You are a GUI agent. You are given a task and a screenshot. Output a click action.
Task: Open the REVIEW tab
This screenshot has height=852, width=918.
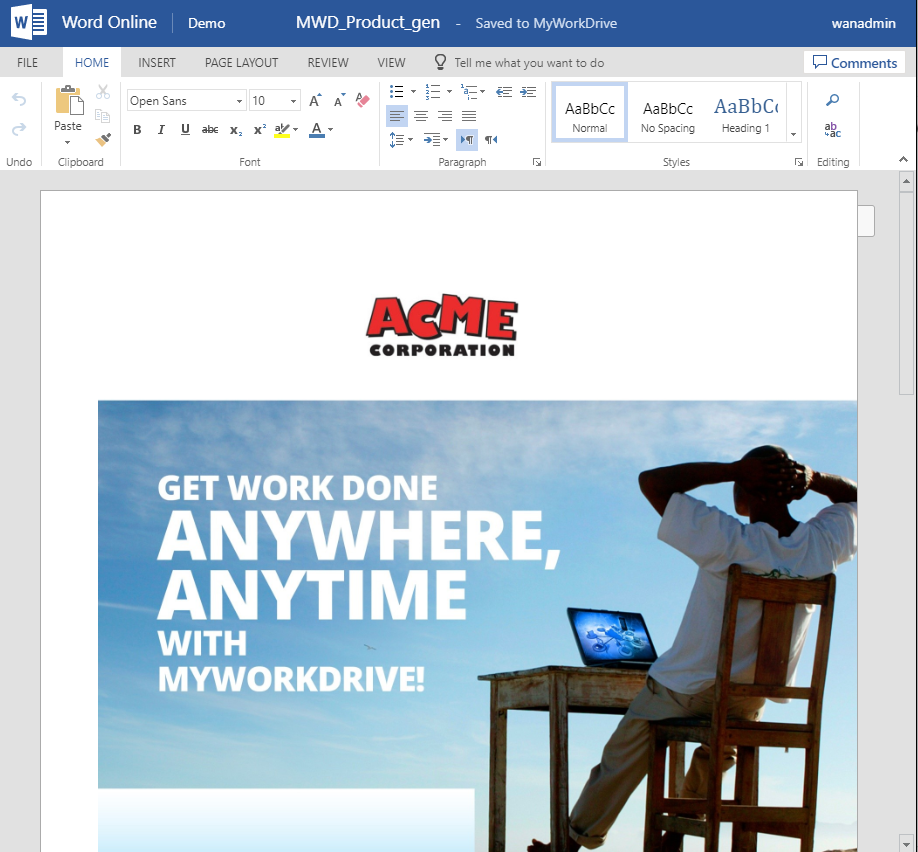tap(327, 62)
